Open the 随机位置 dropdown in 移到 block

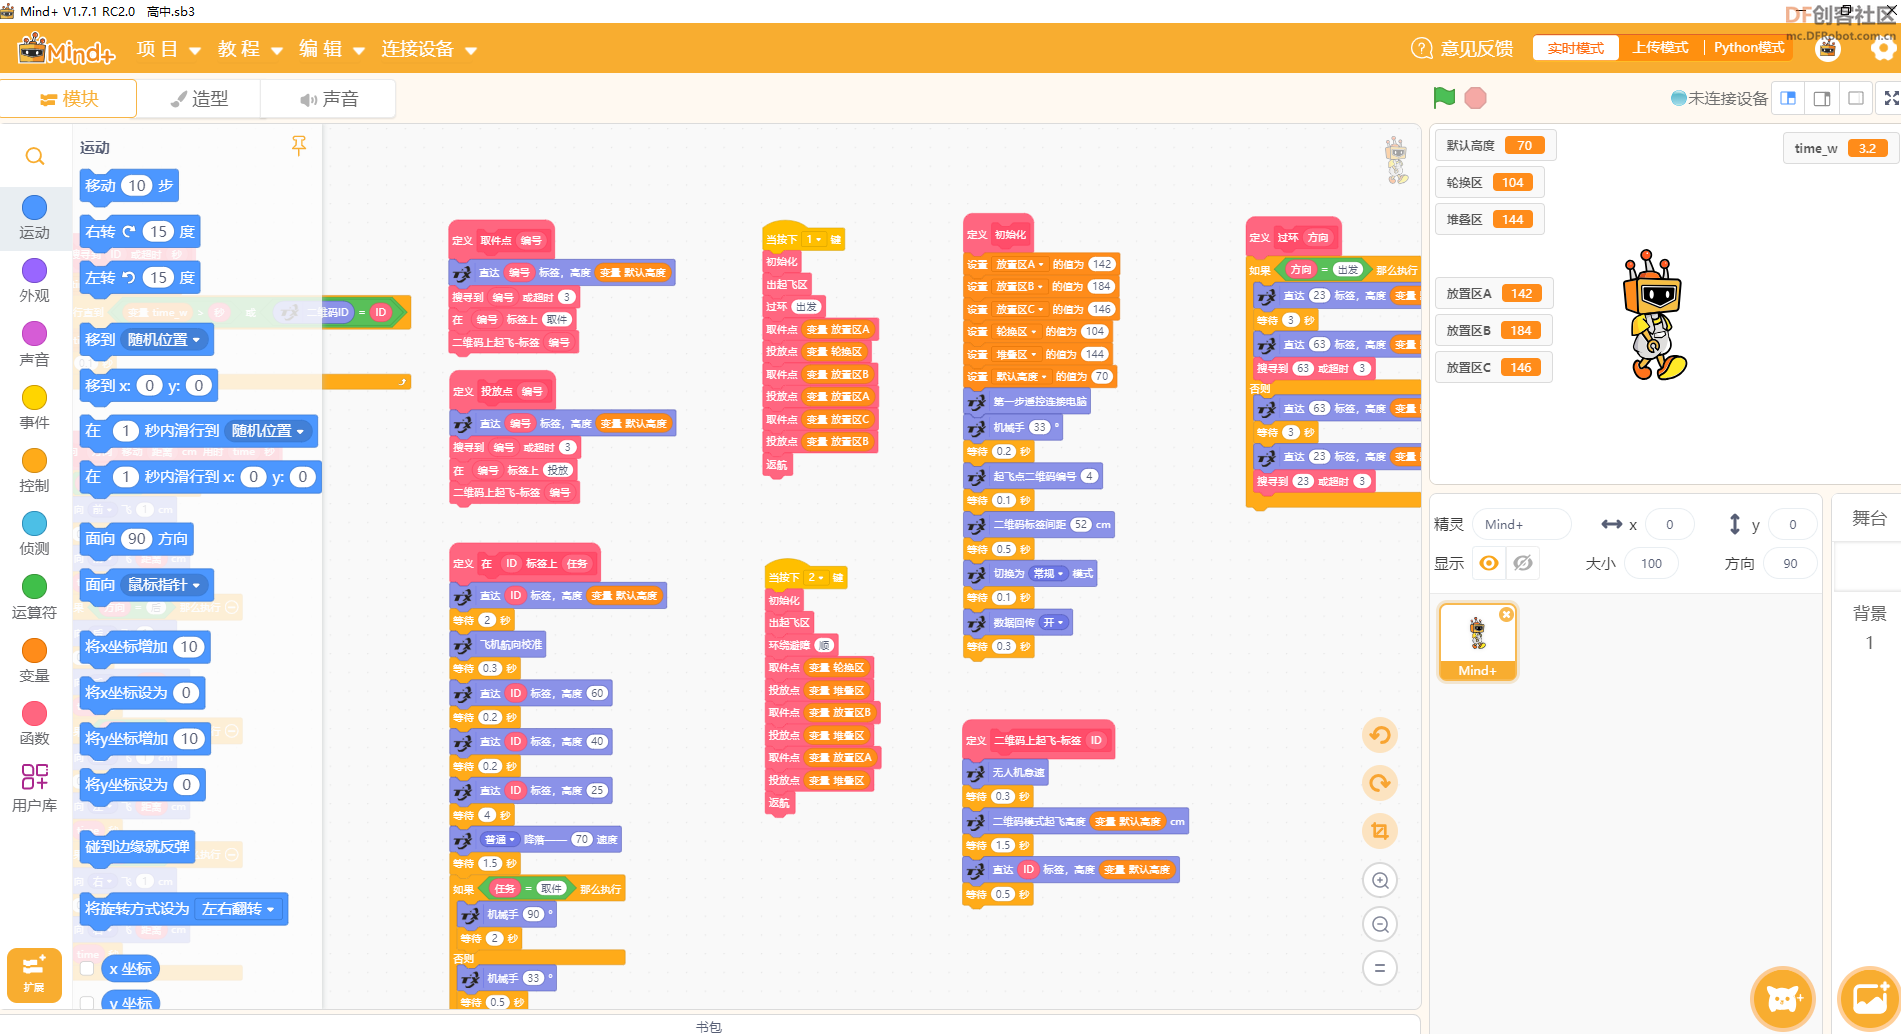click(x=163, y=340)
